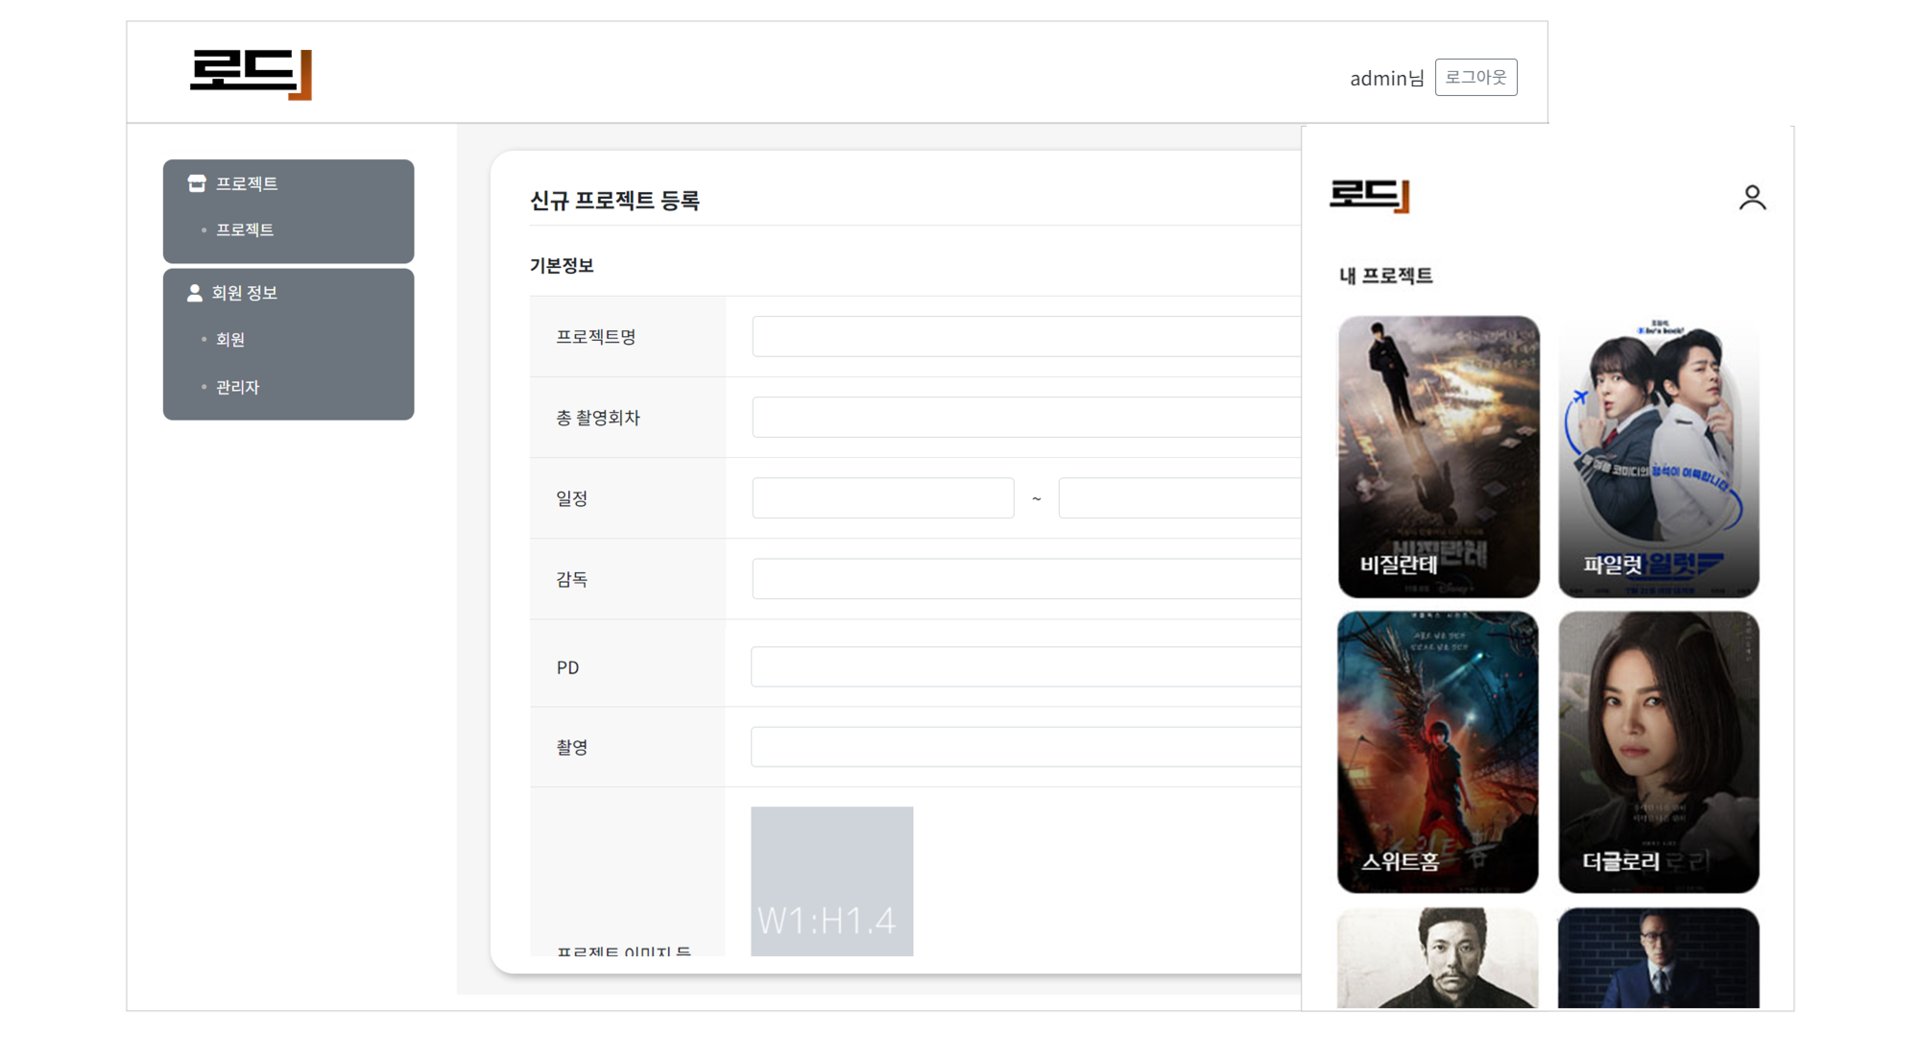Select the 프로젝트 submenu item
The width and height of the screenshot is (1920, 1037).
click(245, 230)
